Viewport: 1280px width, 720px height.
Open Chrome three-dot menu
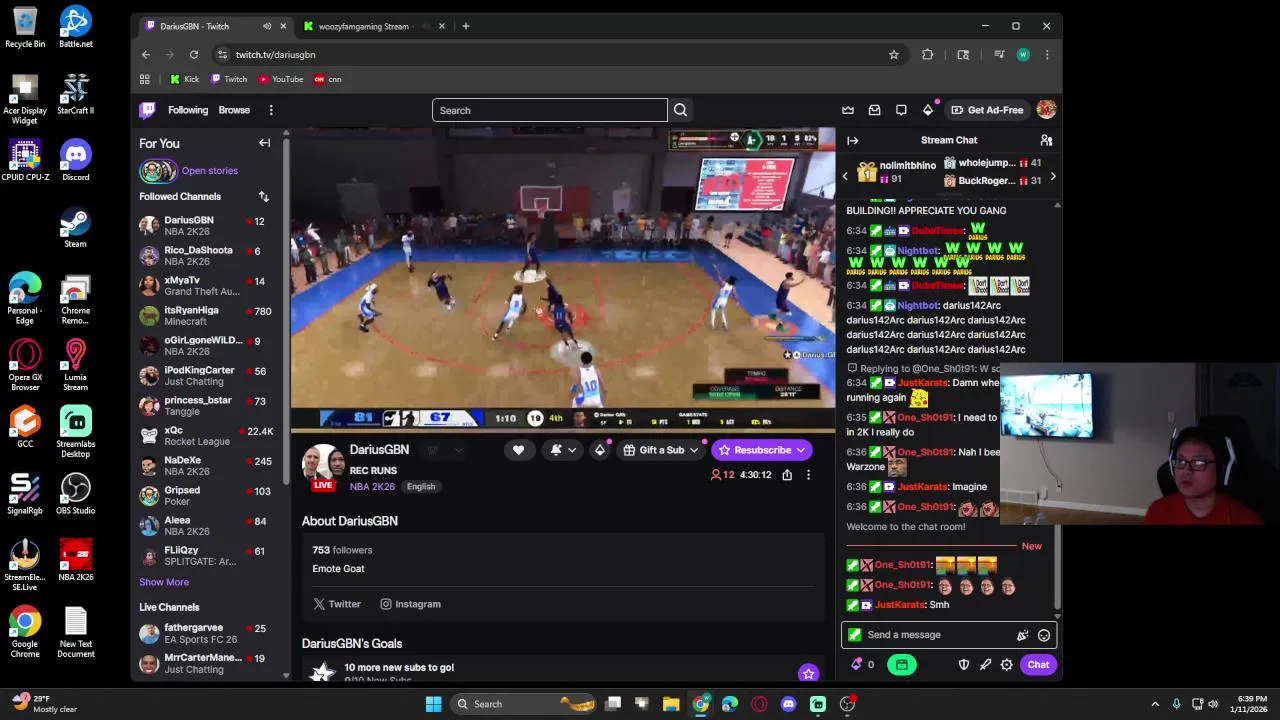tap(1046, 55)
